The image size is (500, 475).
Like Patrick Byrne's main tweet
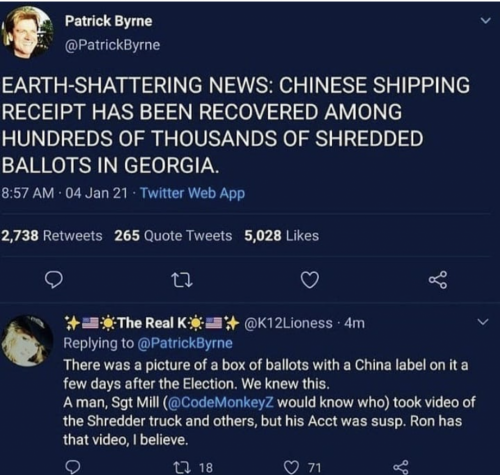pos(310,280)
